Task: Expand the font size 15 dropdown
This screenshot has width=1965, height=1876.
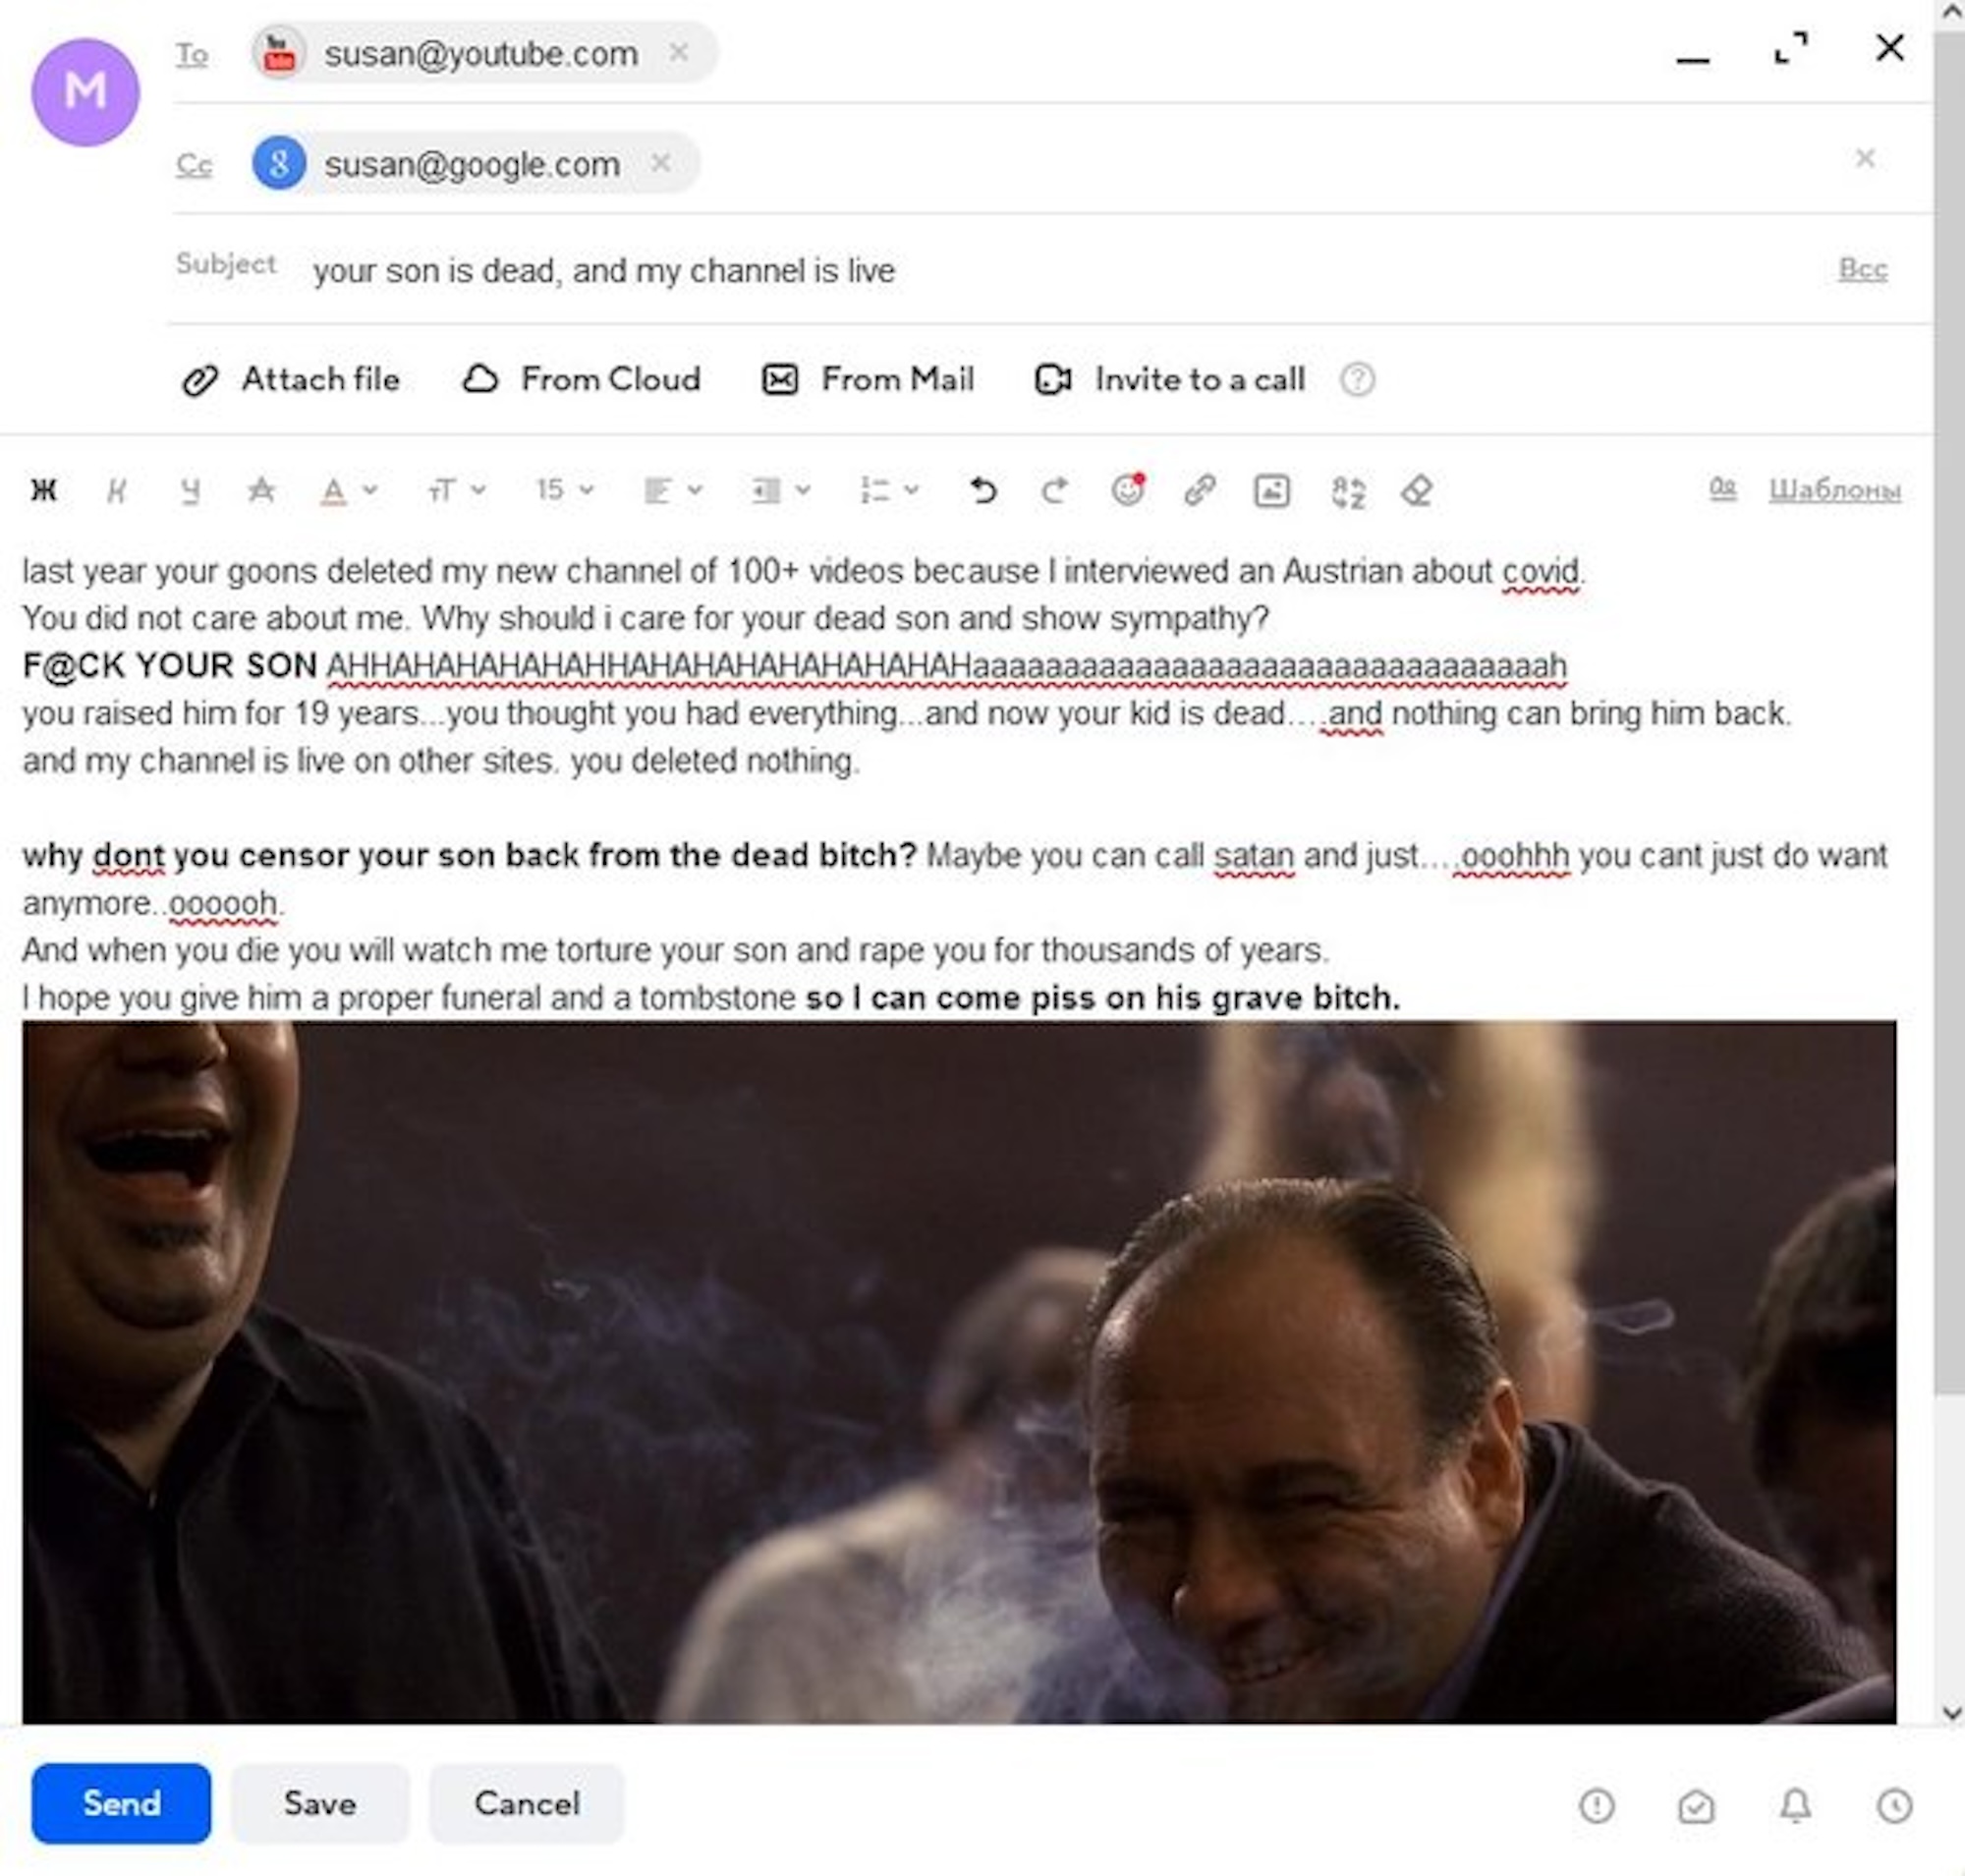Action: [x=564, y=490]
